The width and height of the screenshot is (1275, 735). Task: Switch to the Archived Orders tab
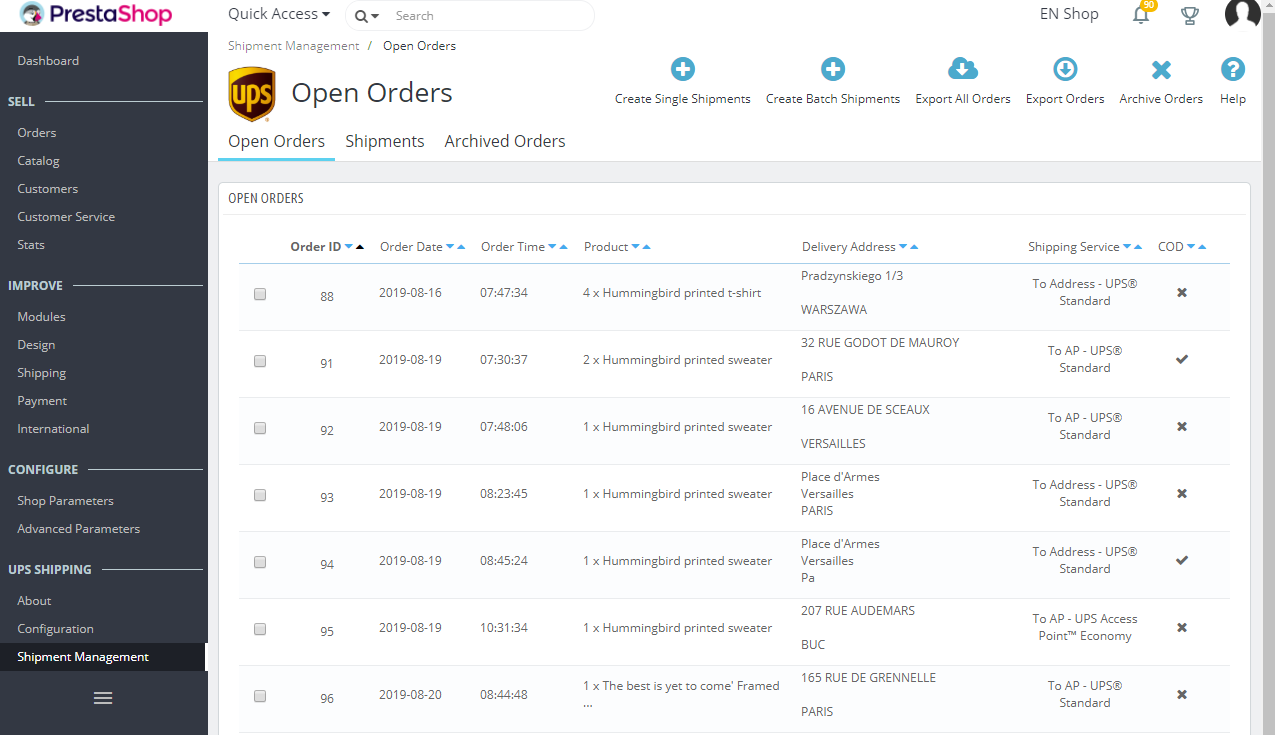click(x=505, y=141)
